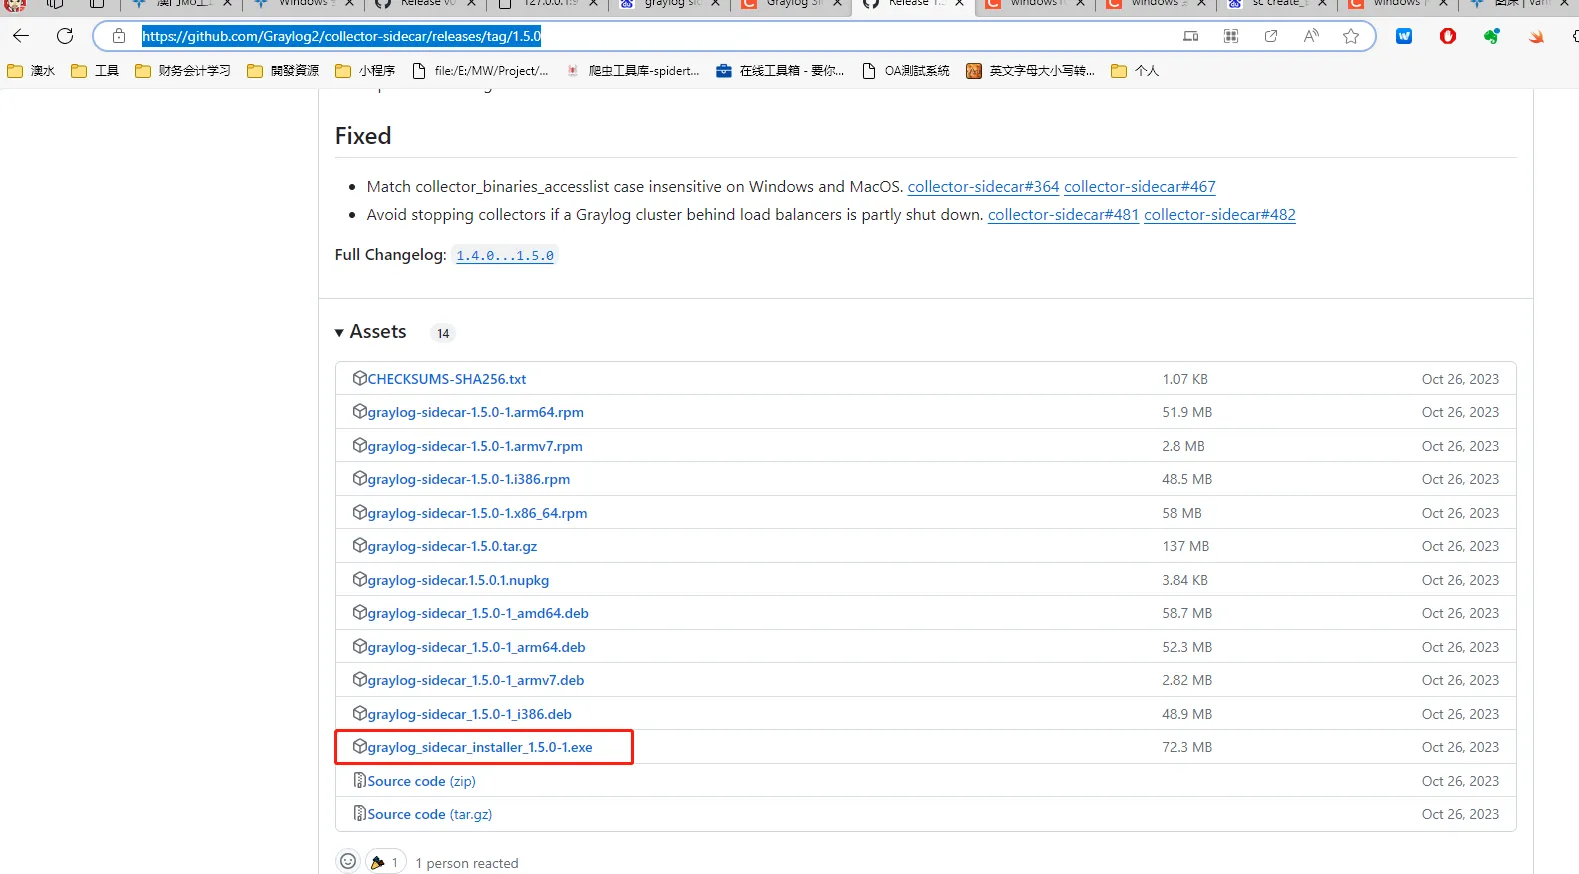Open the share icon in address bar

coord(1271,36)
